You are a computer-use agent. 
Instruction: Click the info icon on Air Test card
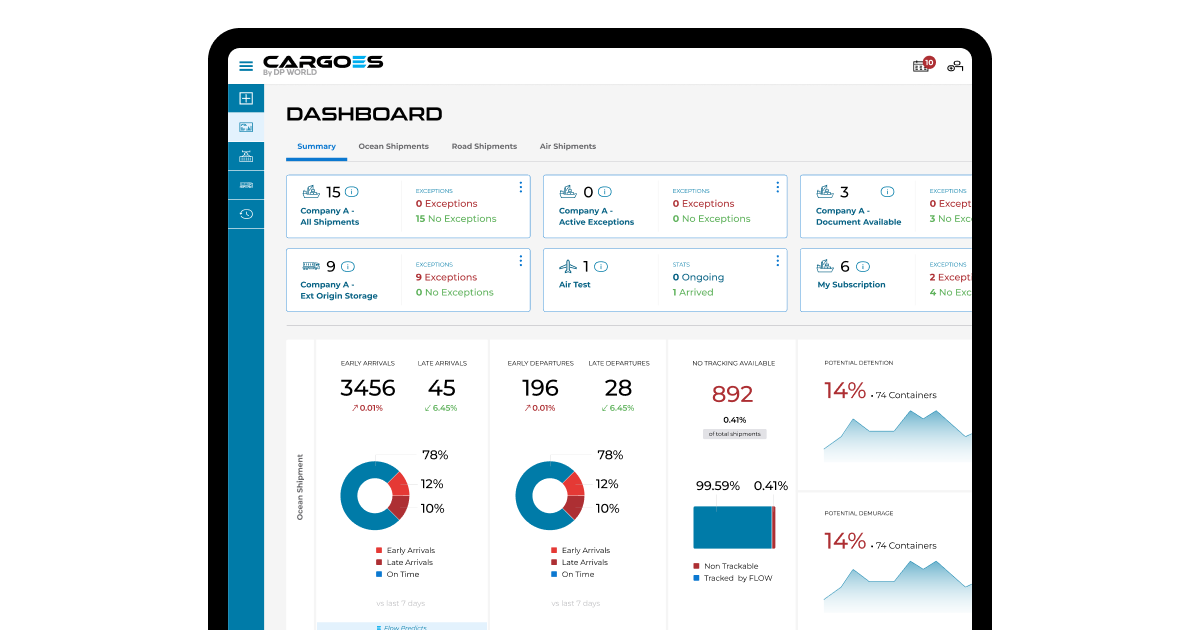pyautogui.click(x=603, y=267)
